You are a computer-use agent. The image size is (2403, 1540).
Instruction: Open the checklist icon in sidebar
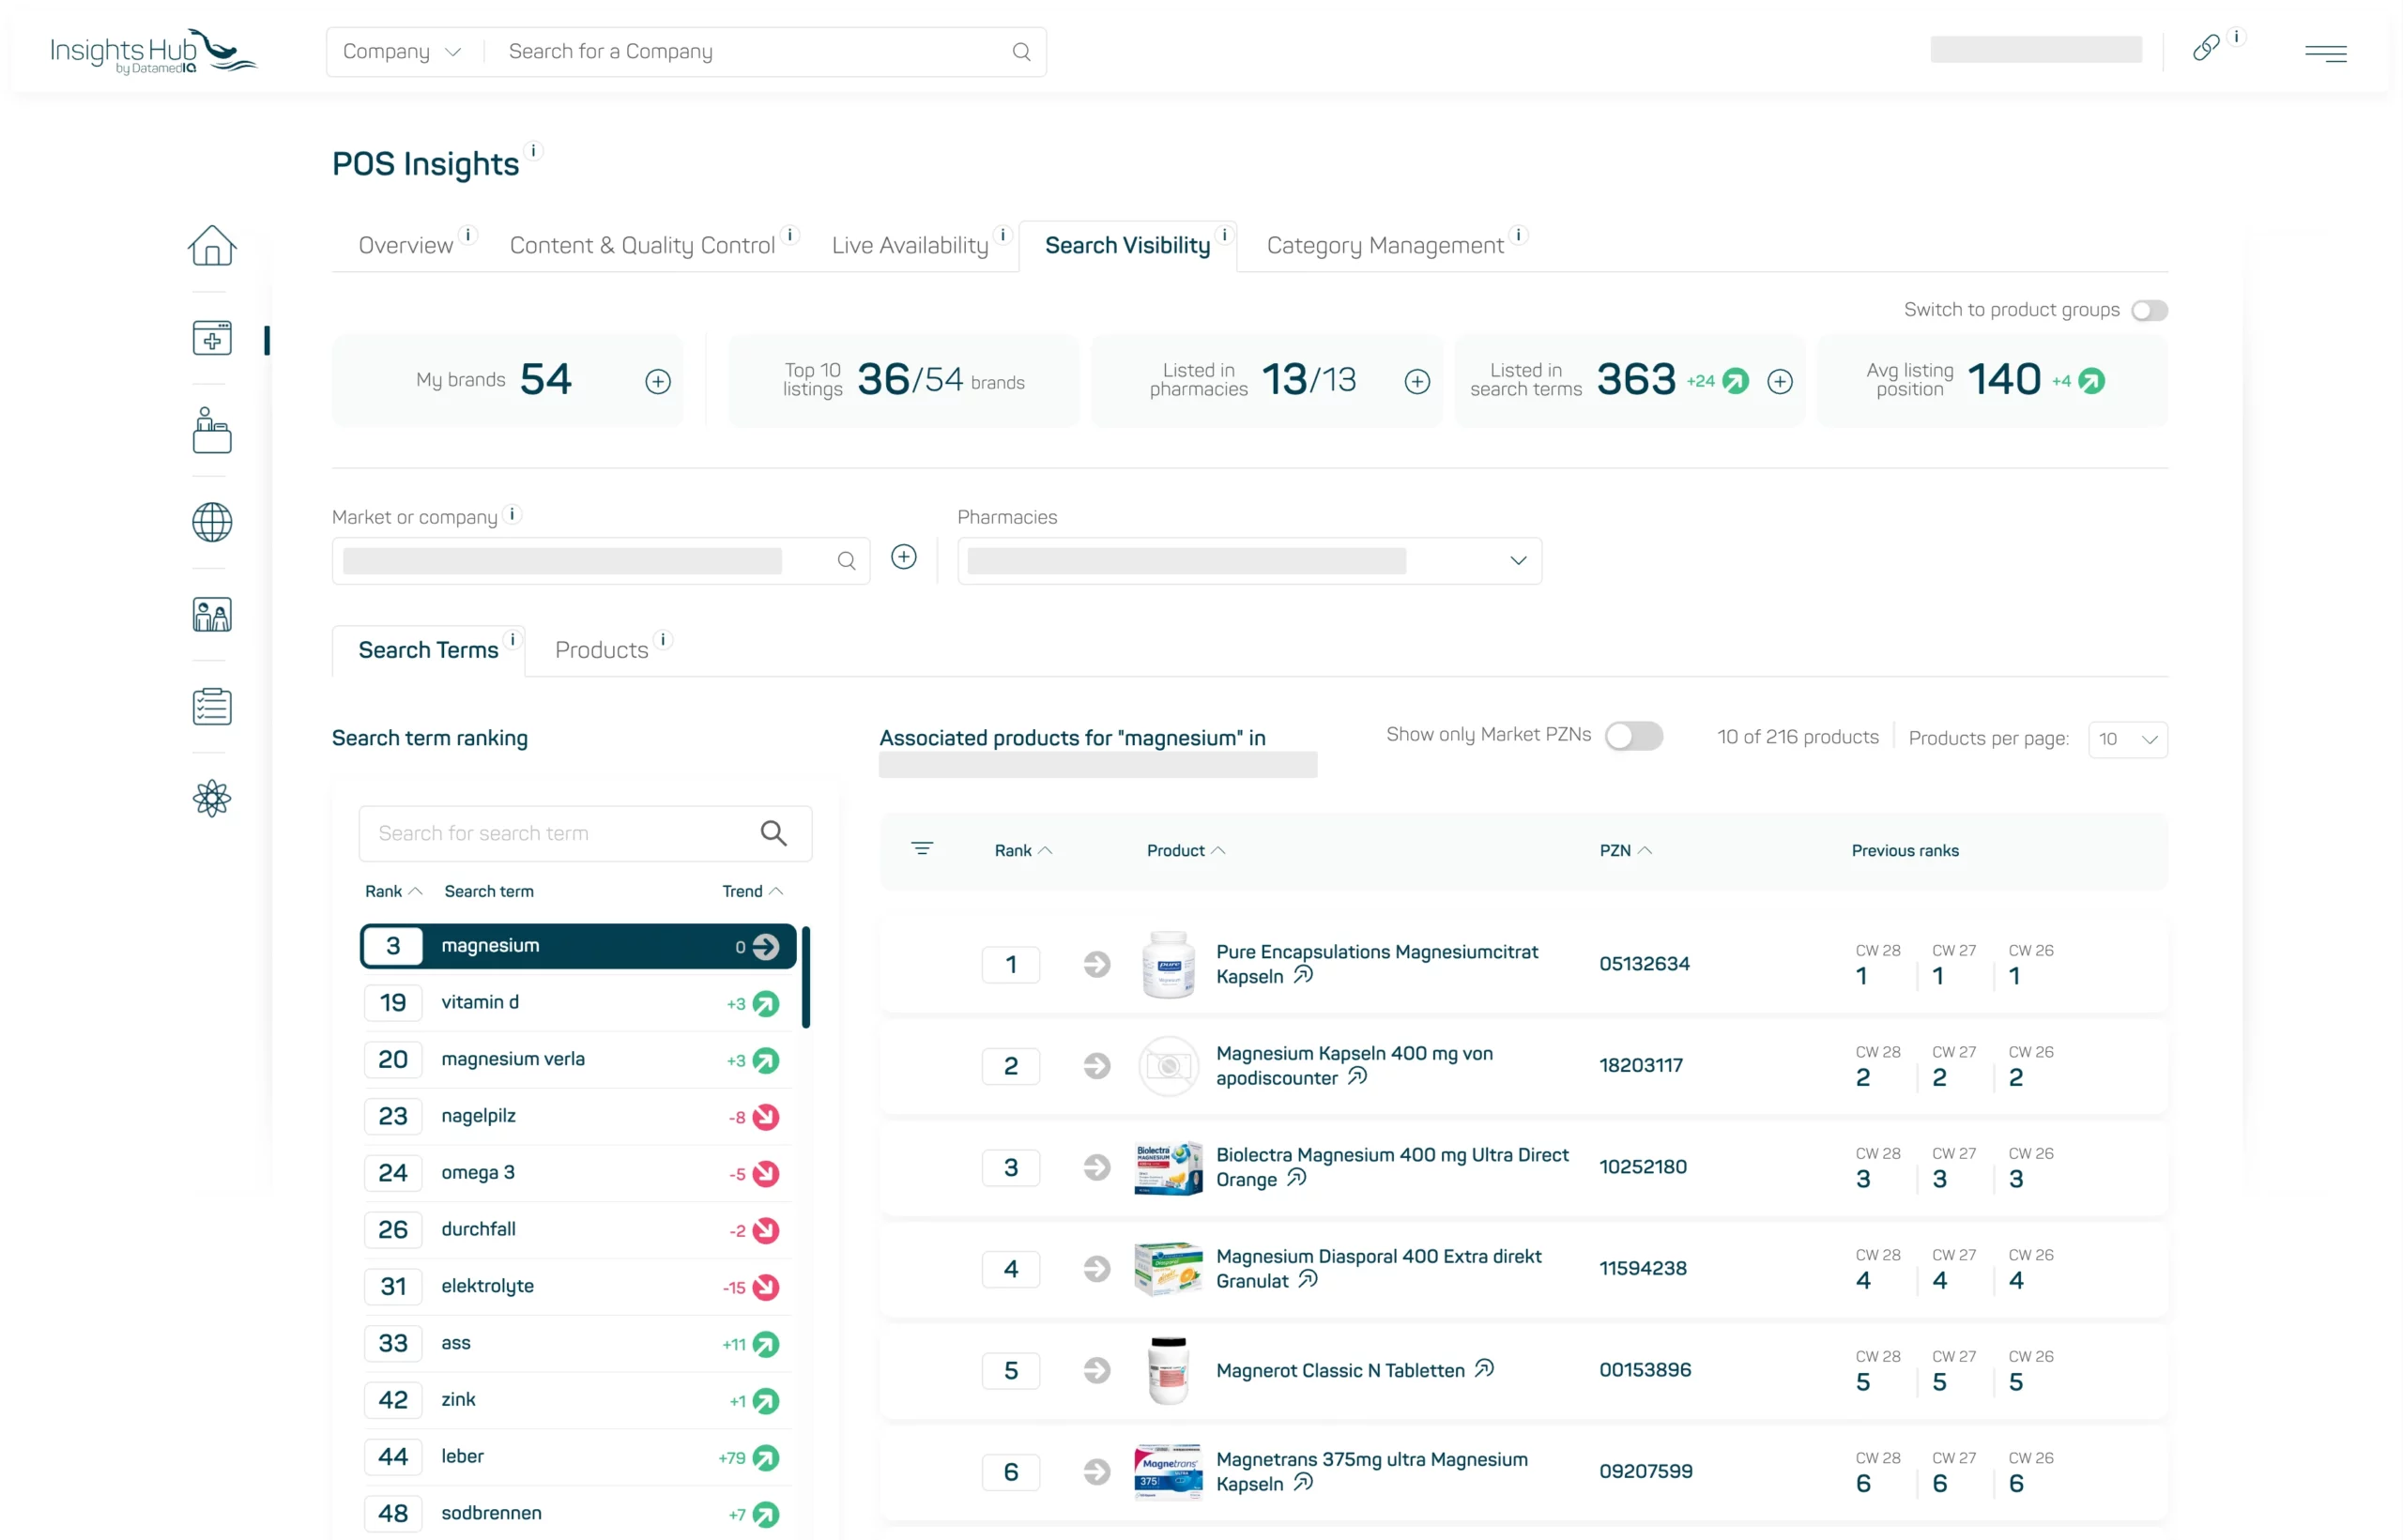212,706
